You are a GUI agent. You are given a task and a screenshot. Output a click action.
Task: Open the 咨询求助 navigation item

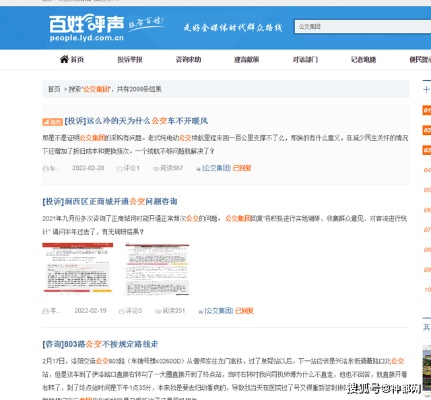click(188, 60)
